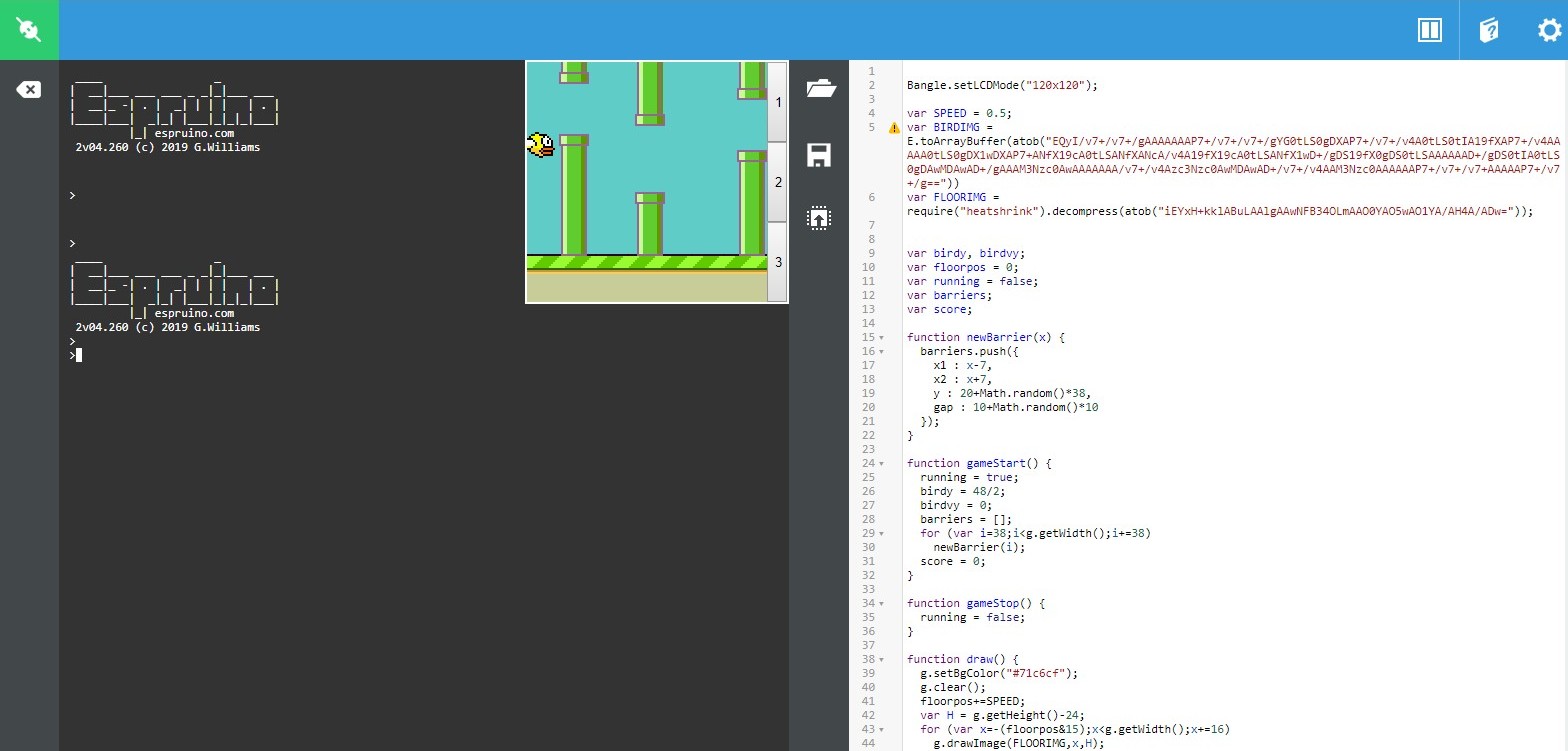The width and height of the screenshot is (1568, 751).
Task: Click 'barriers = [];' line
Action: pyautogui.click(x=966, y=519)
